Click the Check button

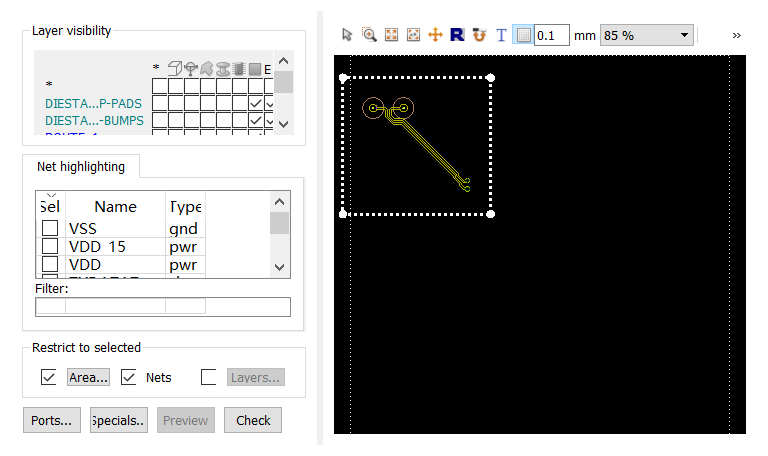click(x=253, y=420)
